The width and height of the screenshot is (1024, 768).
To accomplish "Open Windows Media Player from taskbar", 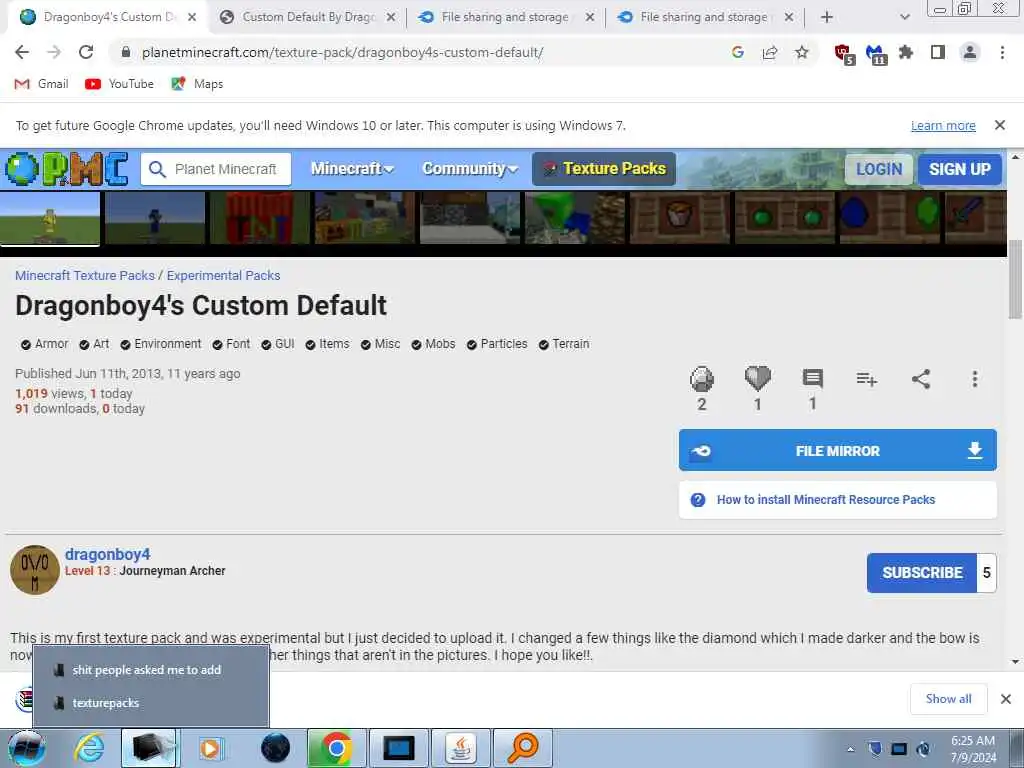I will [211, 748].
